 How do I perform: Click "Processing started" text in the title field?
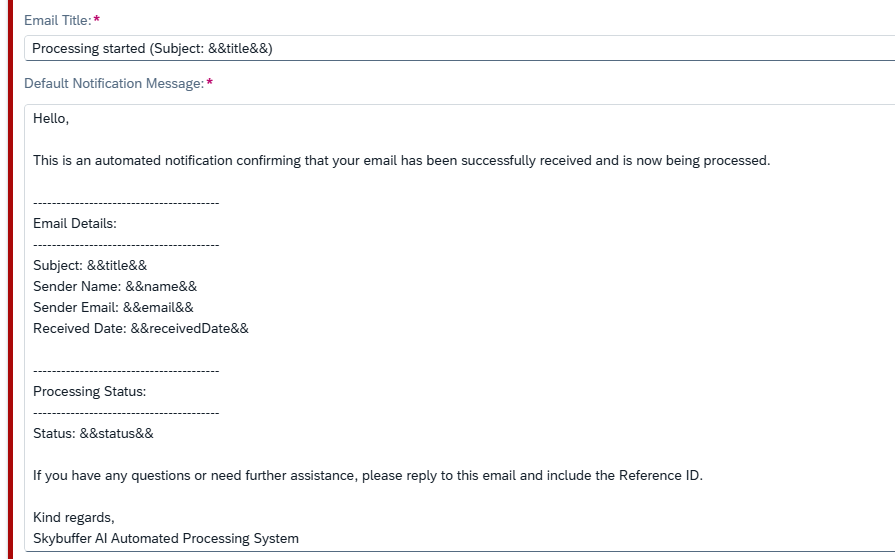coord(90,48)
